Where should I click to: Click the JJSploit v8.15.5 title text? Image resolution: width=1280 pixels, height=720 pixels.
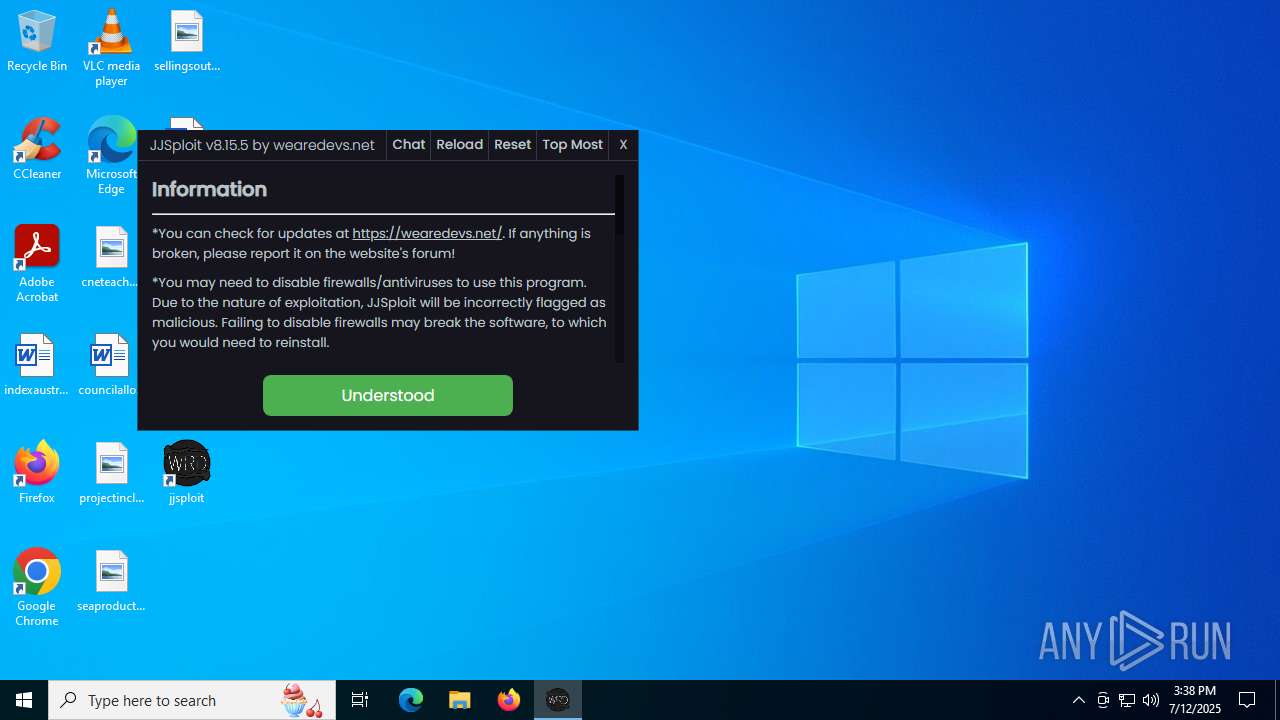pyautogui.click(x=262, y=145)
